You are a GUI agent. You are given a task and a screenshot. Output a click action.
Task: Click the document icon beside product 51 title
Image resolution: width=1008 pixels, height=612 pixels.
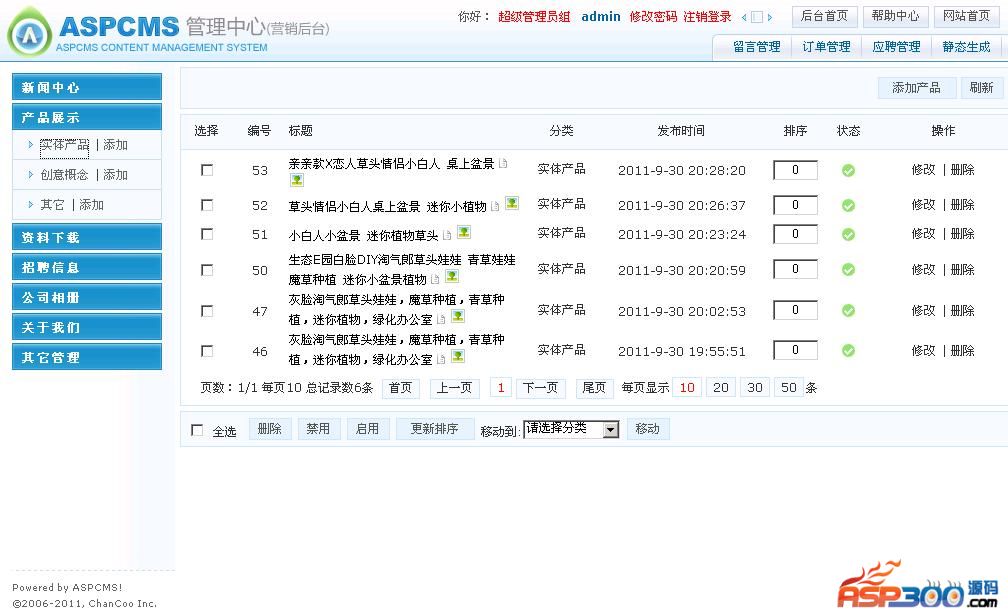448,236
